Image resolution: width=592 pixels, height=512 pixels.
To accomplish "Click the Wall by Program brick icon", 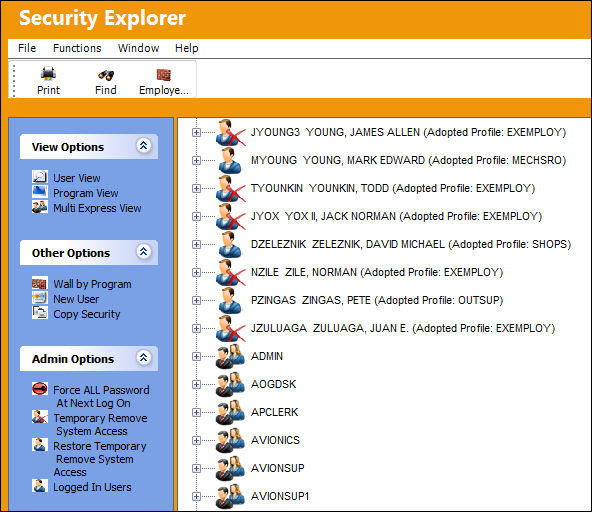I will 40,283.
